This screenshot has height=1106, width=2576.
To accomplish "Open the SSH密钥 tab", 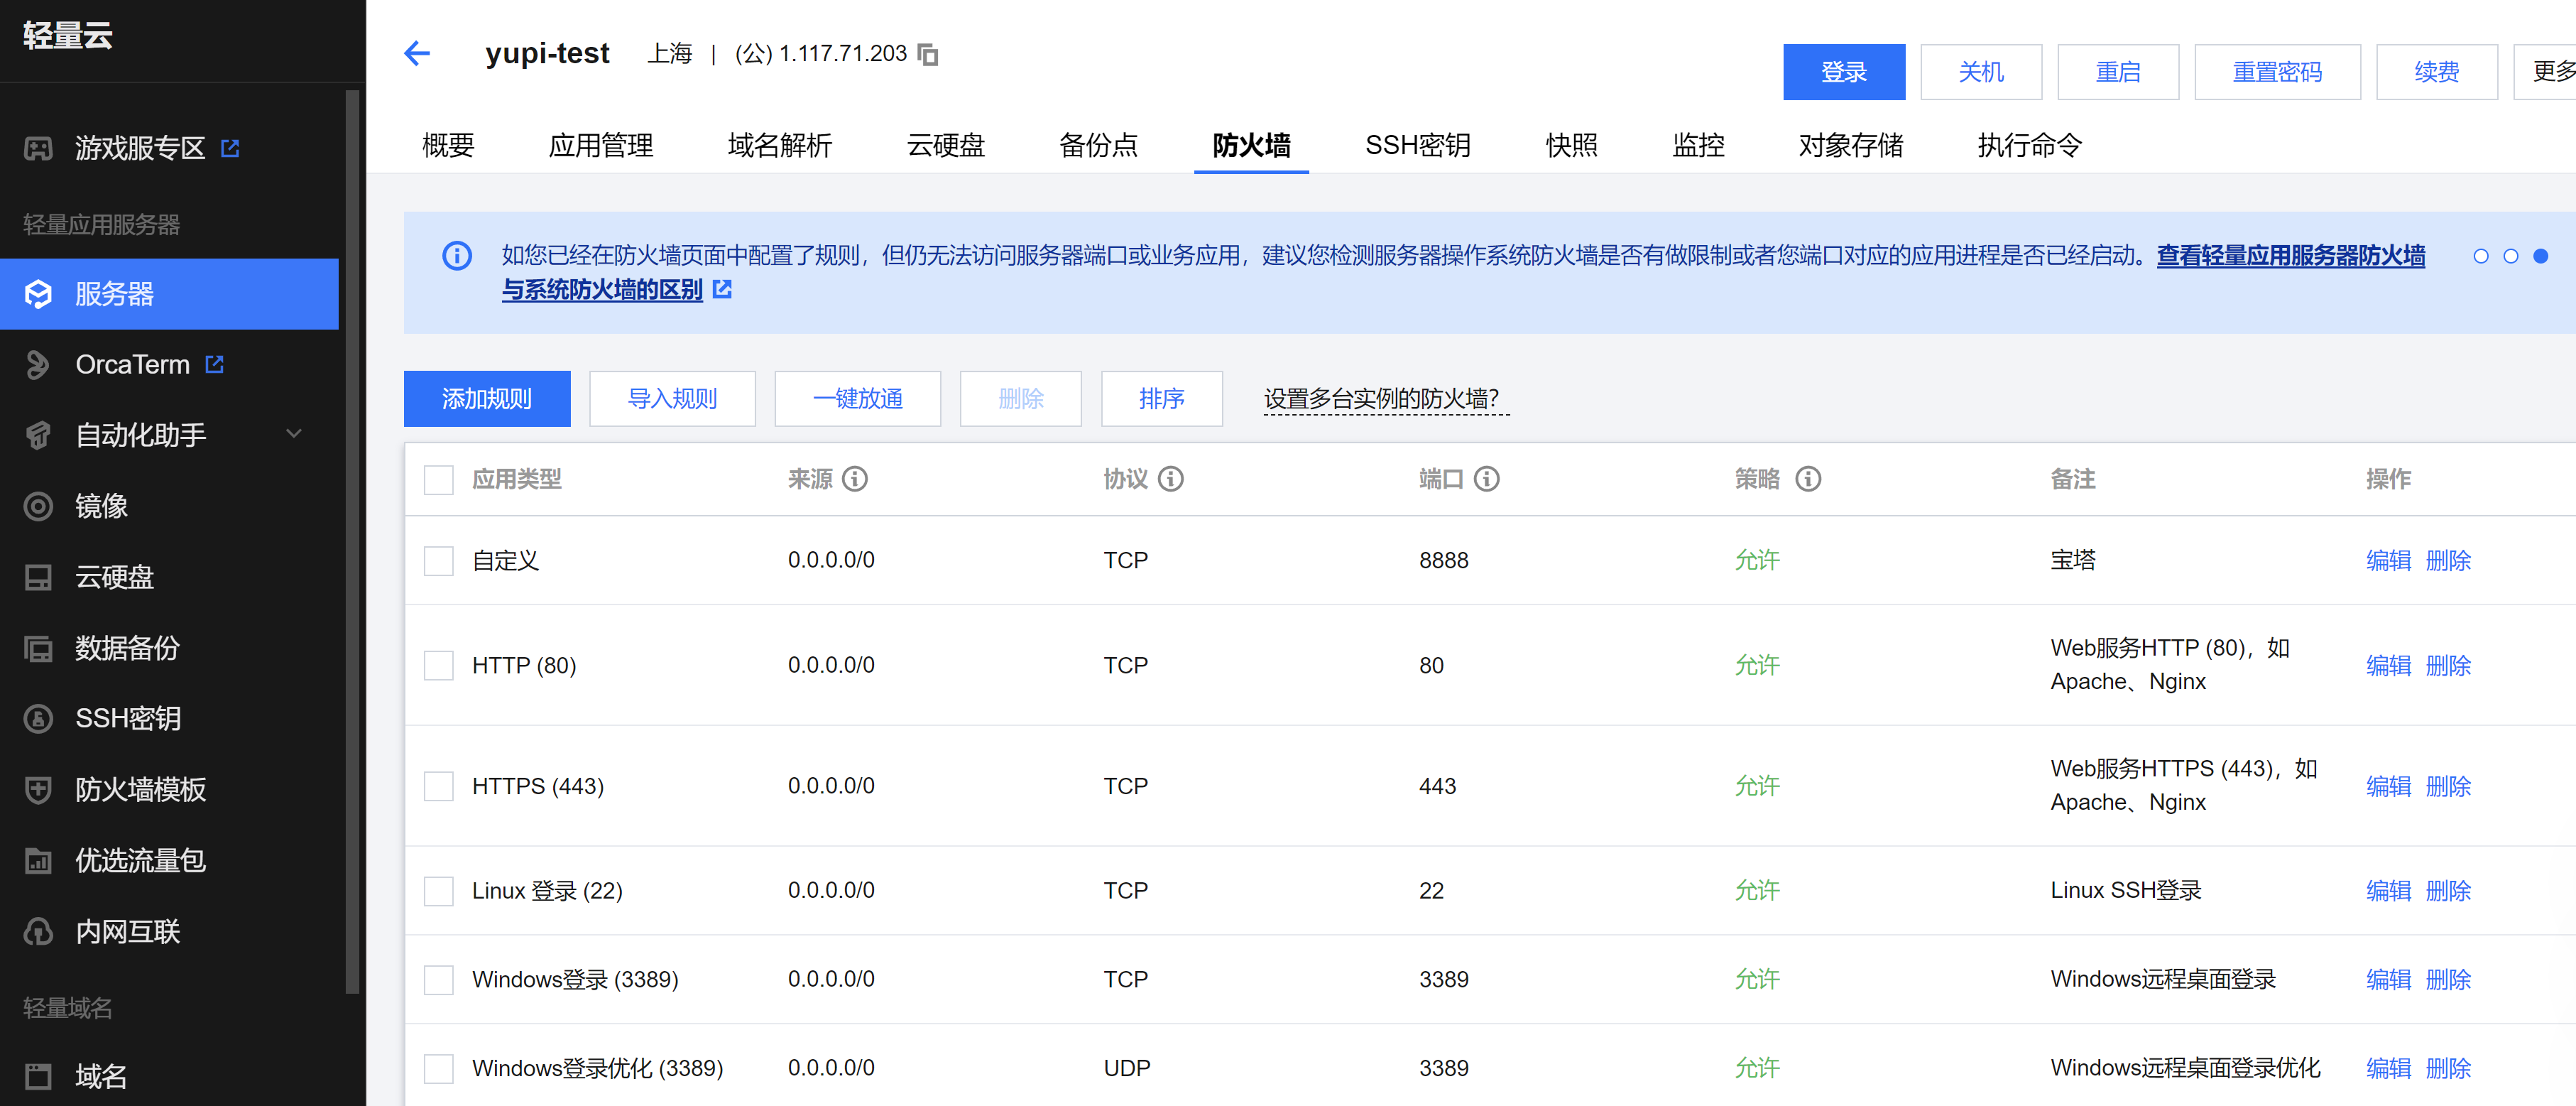I will [1417, 146].
